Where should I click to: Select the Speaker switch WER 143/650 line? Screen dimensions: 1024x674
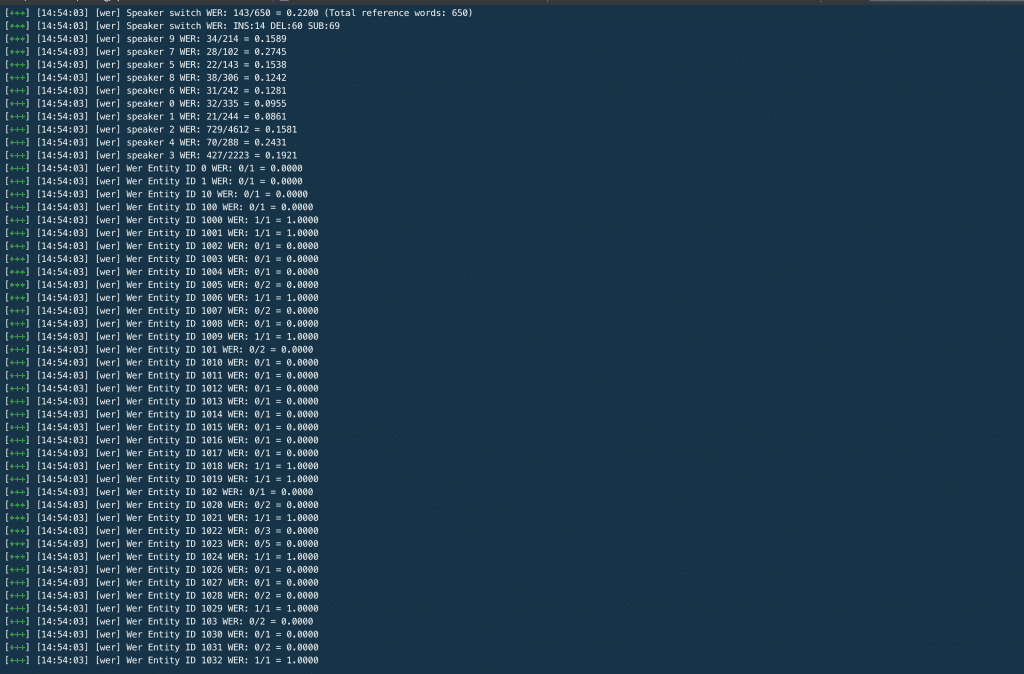click(x=238, y=13)
